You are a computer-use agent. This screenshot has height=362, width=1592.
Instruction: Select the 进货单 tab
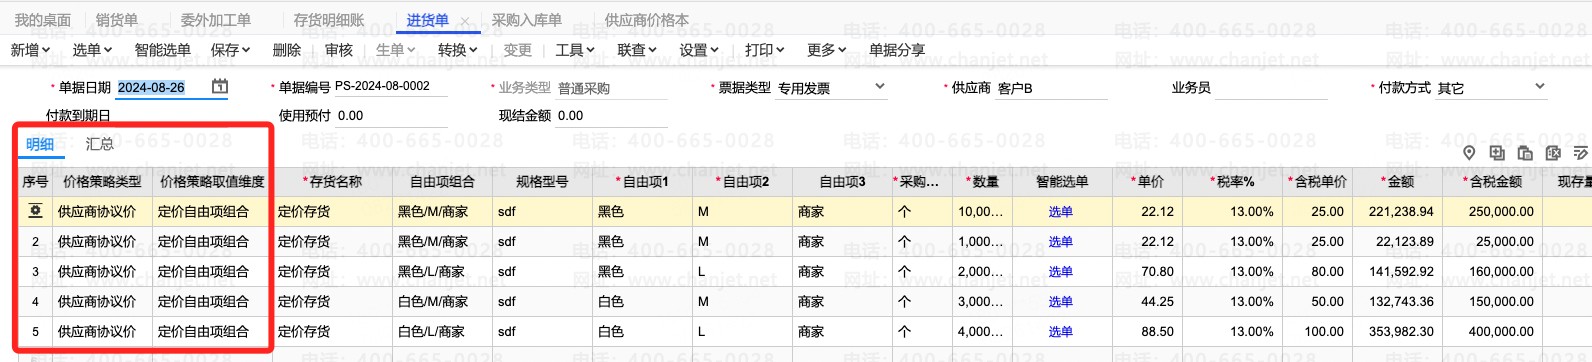pos(428,20)
